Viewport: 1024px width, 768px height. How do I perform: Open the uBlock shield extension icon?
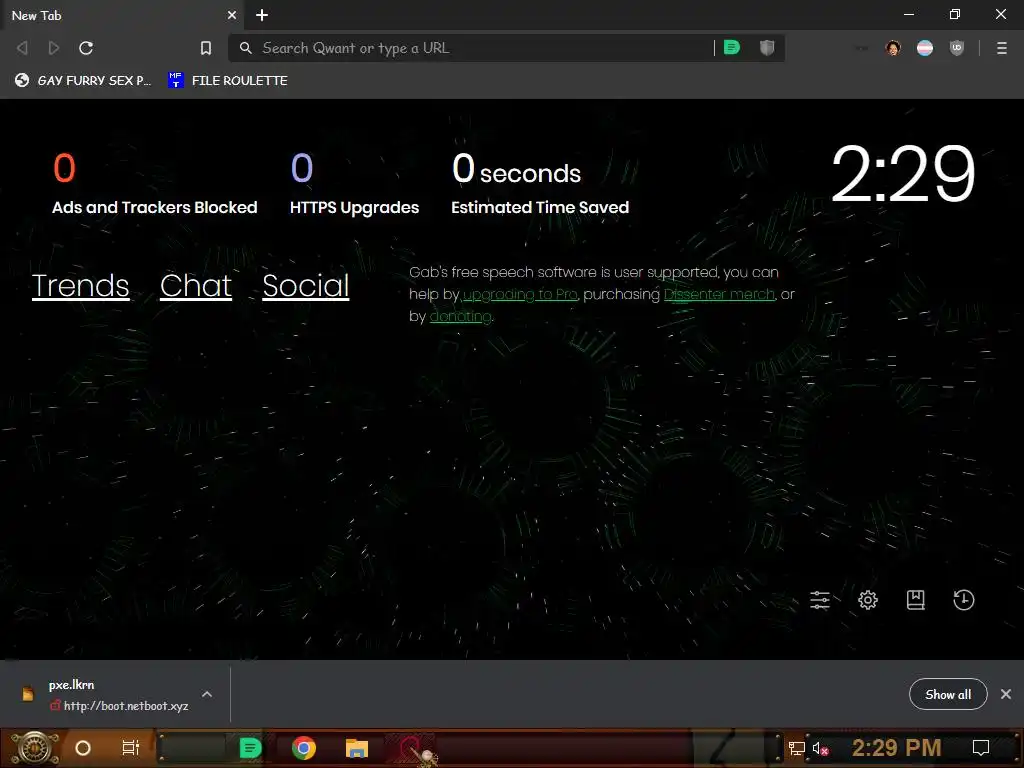click(x=957, y=48)
